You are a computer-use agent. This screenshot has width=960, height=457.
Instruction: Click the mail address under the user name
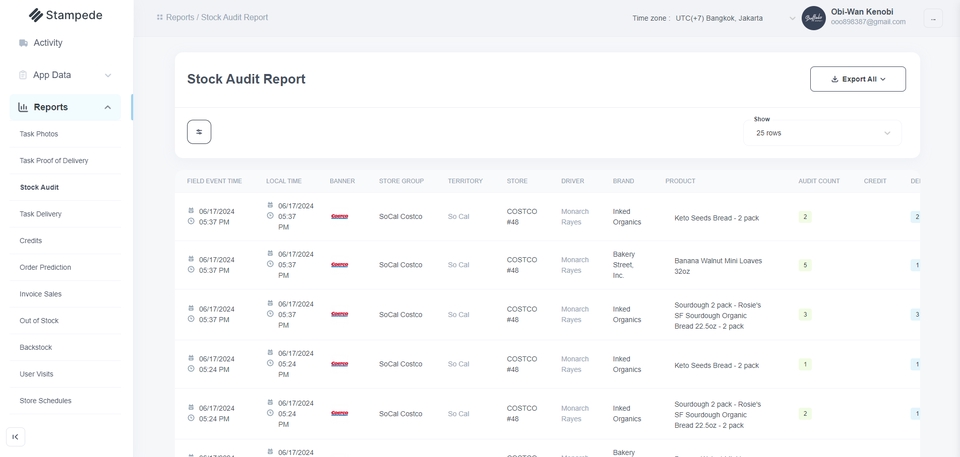(868, 22)
